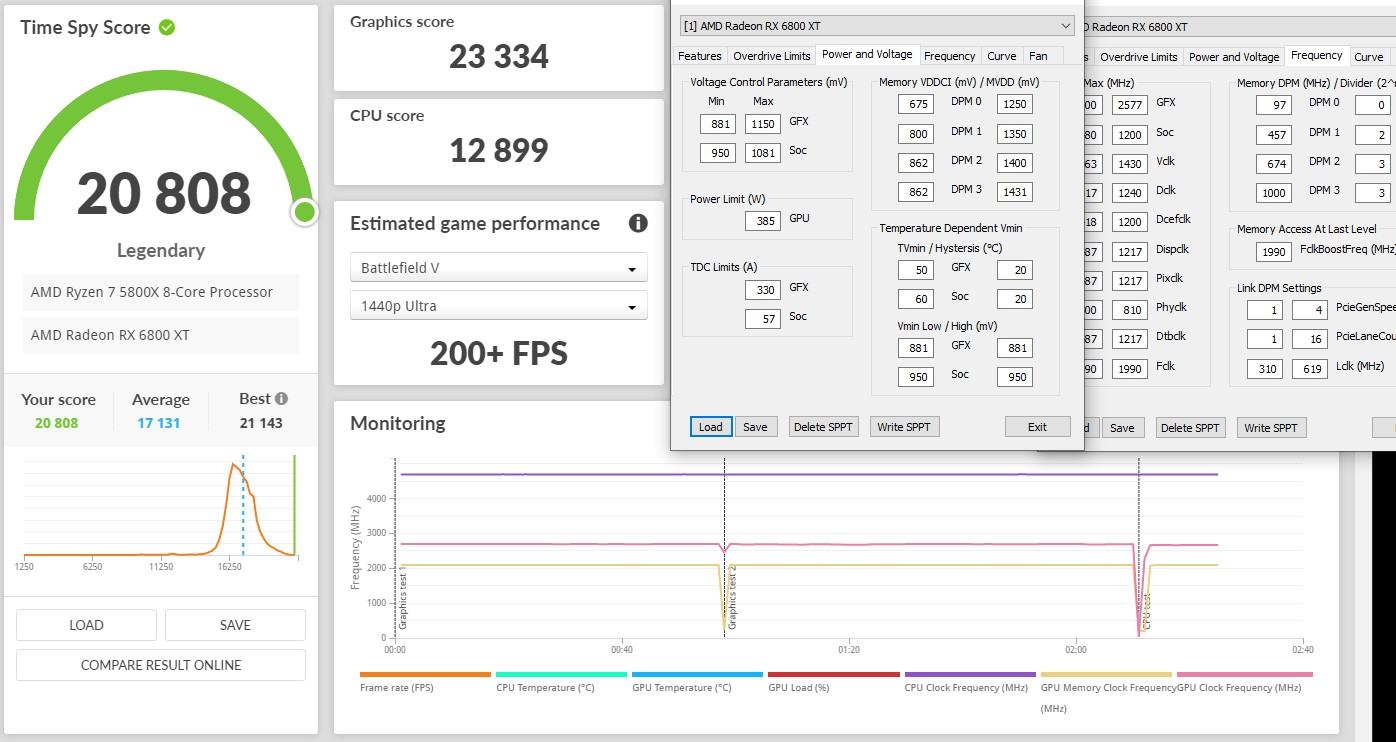
Task: Click the best score value 21 143
Action: tap(261, 423)
